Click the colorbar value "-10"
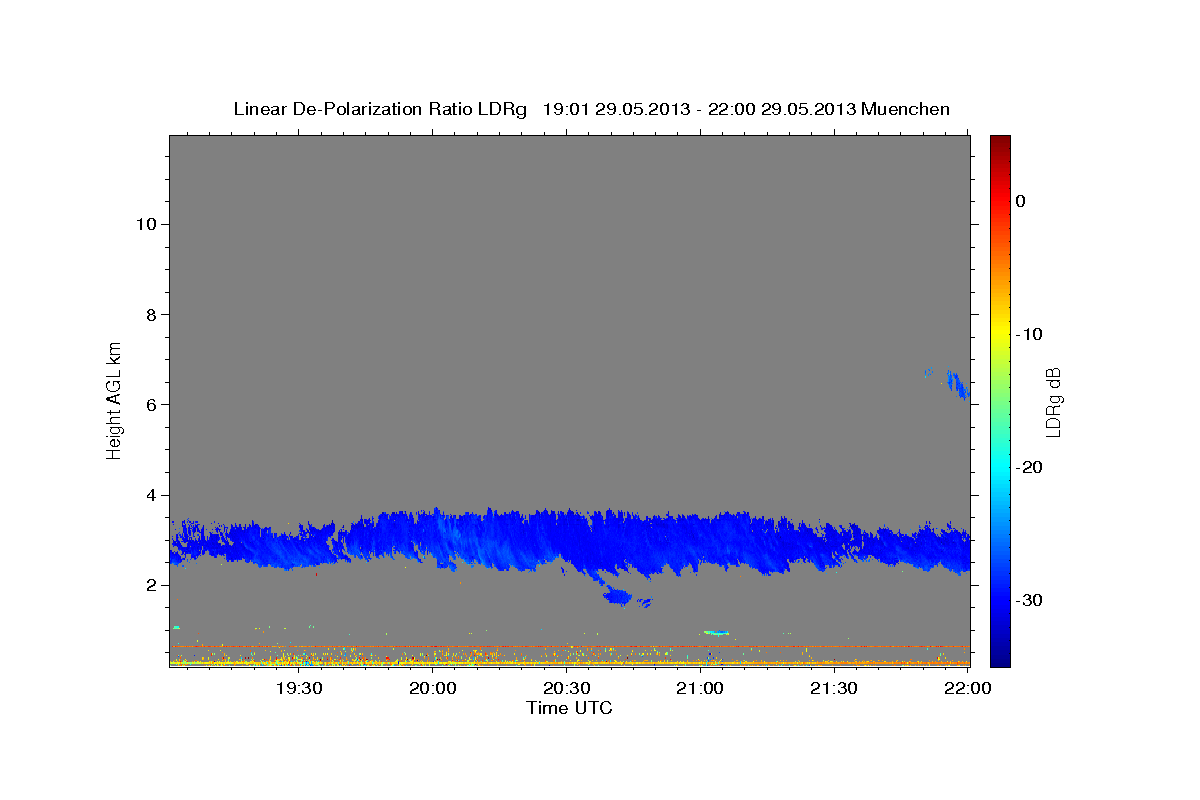The height and width of the screenshot is (800, 1200). pos(1029,334)
